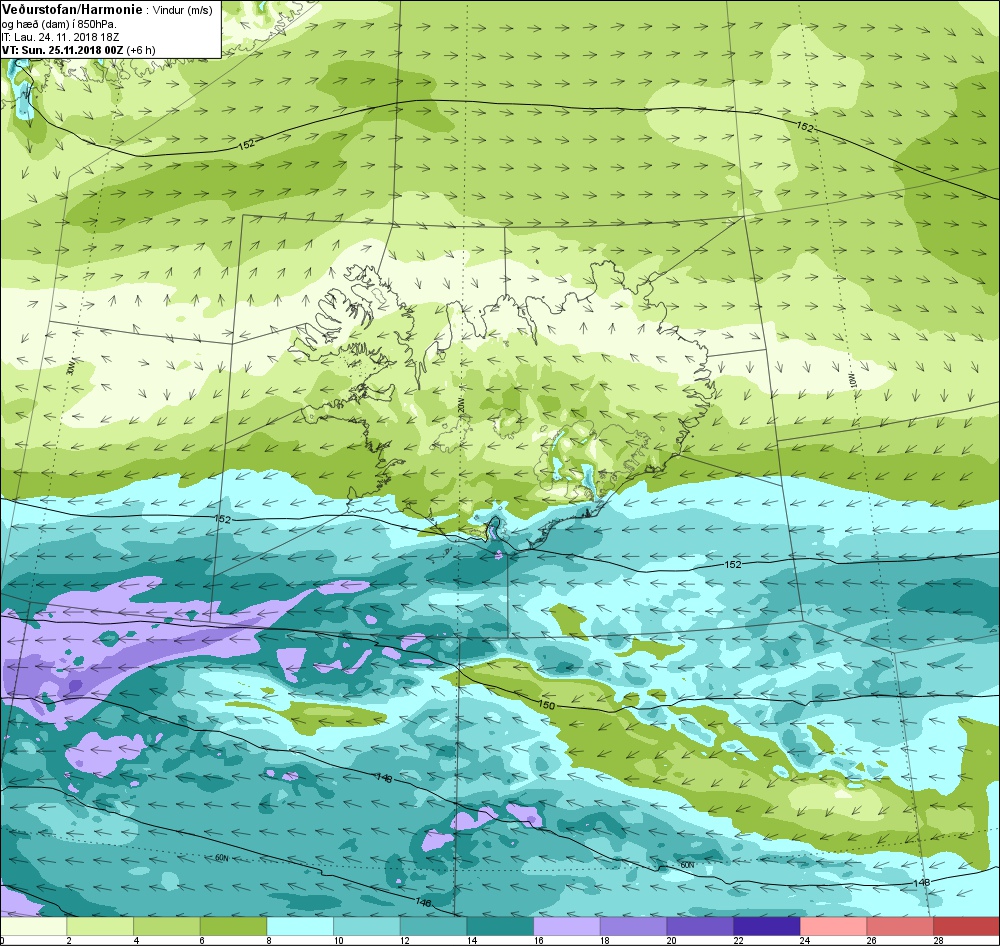The height and width of the screenshot is (946, 1000).
Task: Select the 6–8 m/s green legend swatch
Action: click(233, 926)
